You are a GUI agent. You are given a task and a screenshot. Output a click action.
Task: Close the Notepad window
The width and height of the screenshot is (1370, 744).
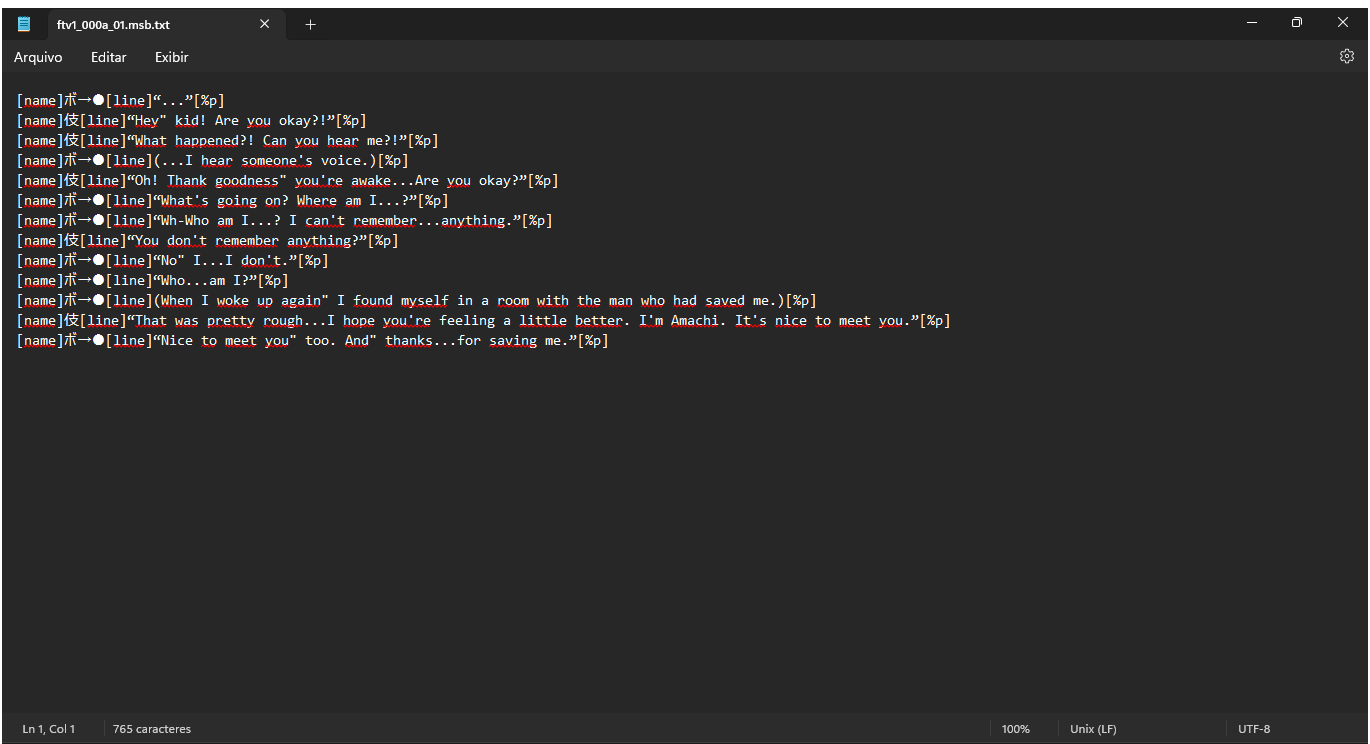1343,22
